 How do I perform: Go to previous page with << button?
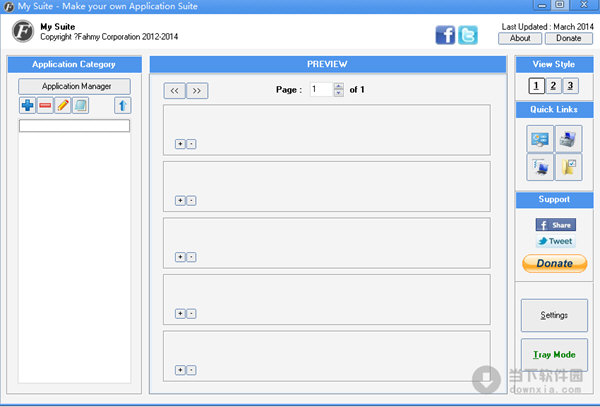click(174, 91)
